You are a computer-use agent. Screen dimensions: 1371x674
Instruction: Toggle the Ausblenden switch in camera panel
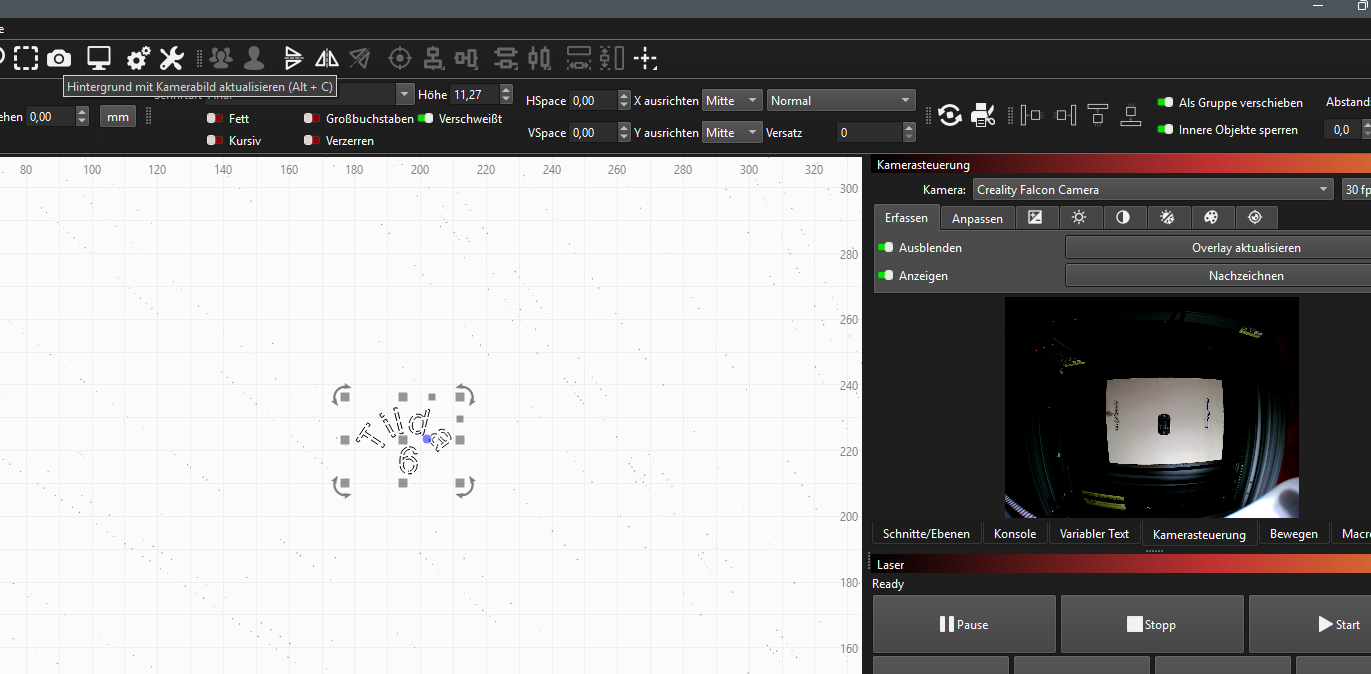click(885, 247)
